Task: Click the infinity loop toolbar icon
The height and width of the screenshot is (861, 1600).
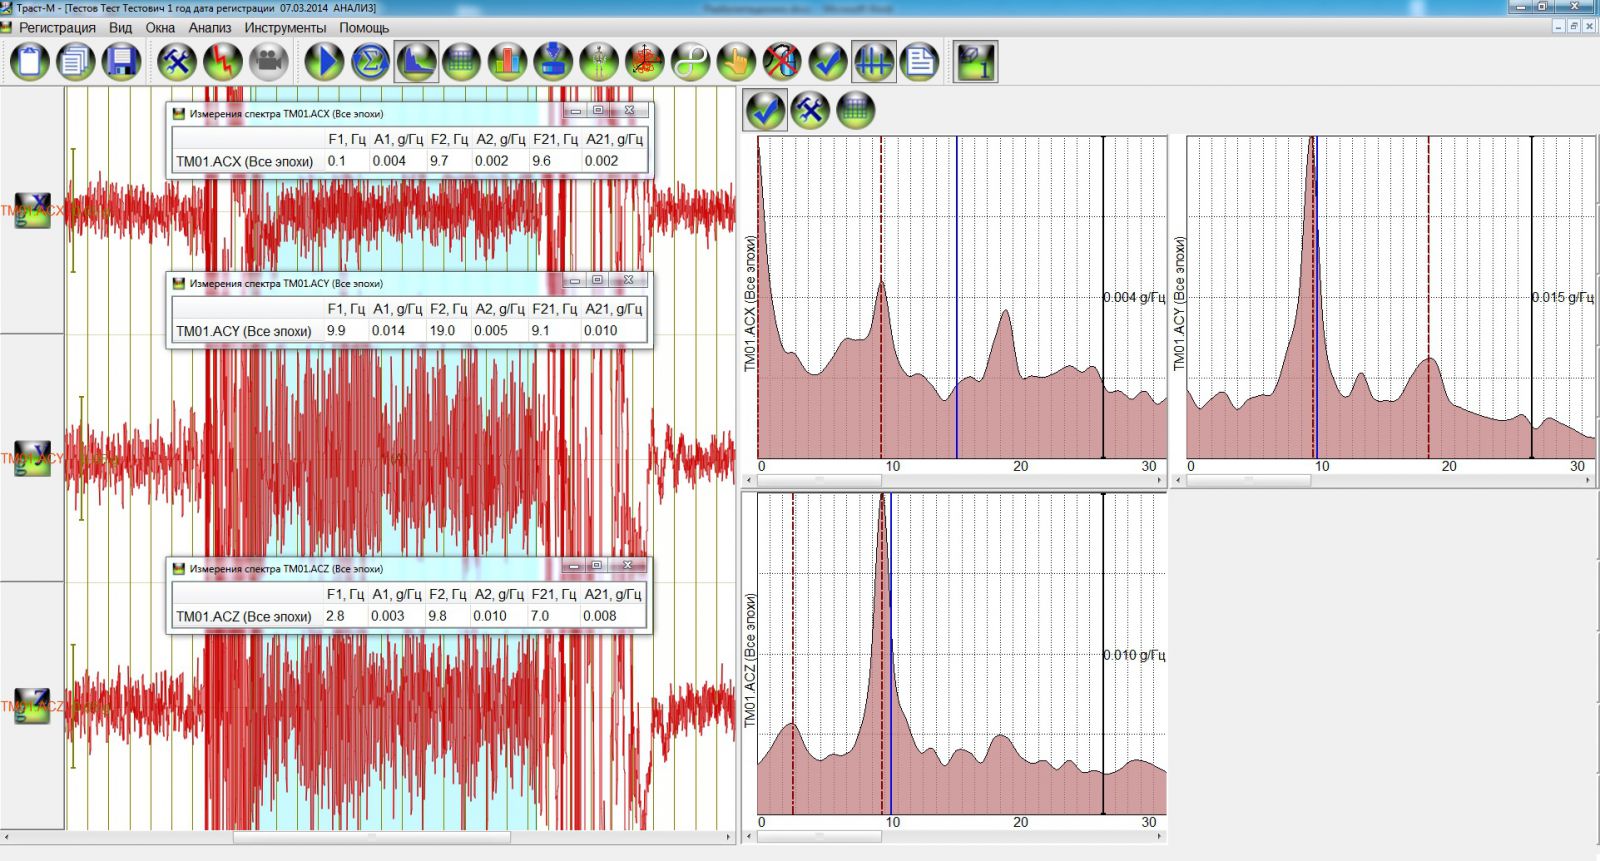Action: 690,62
